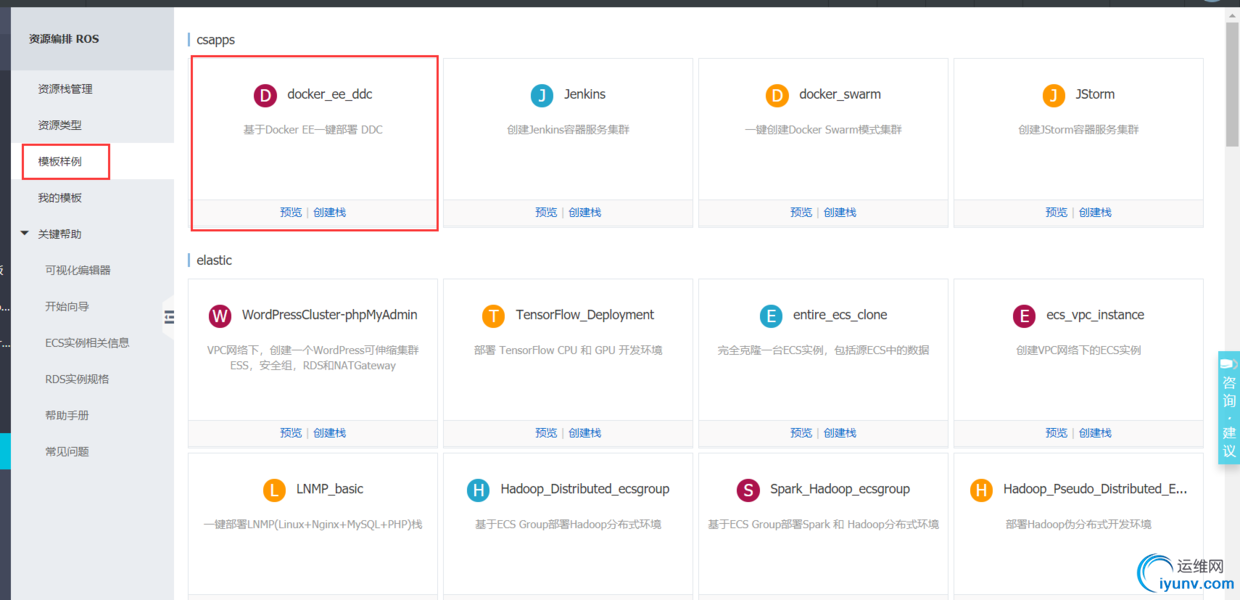
Task: Click 创建栈 on the docker_ee_ddc card
Action: tap(330, 212)
